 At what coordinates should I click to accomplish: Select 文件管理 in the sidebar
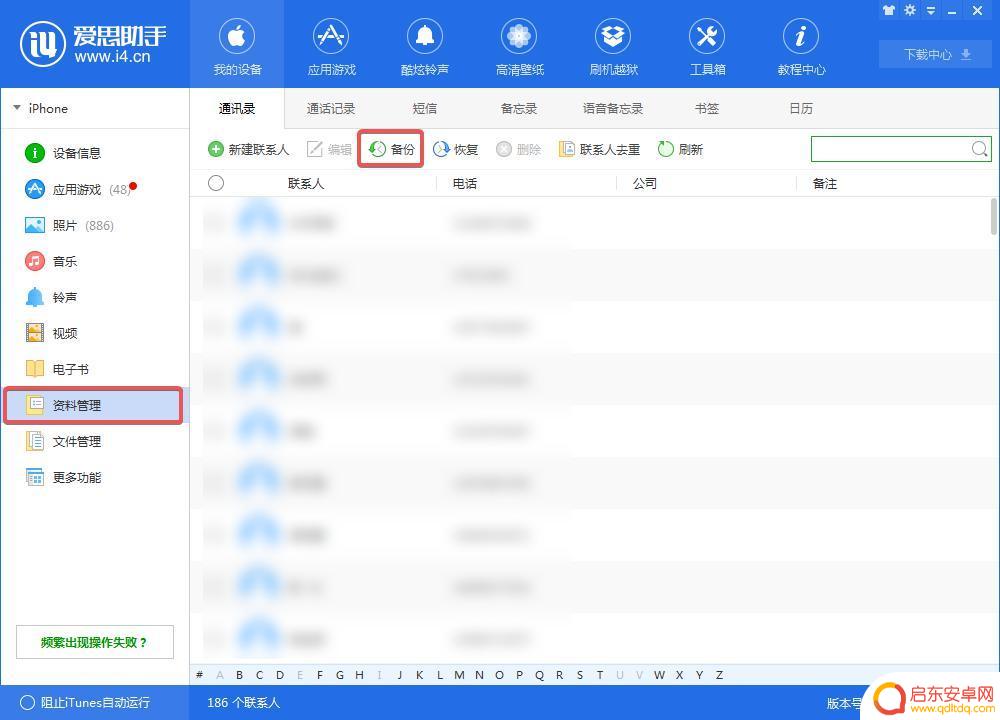pyautogui.click(x=63, y=441)
